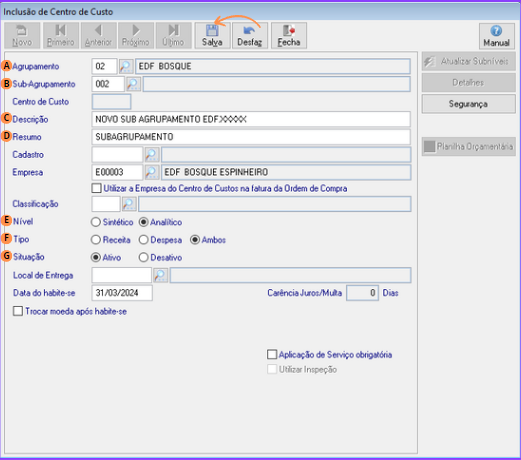Click the Fecha close-door icon
521x460 pixels.
pos(289,31)
